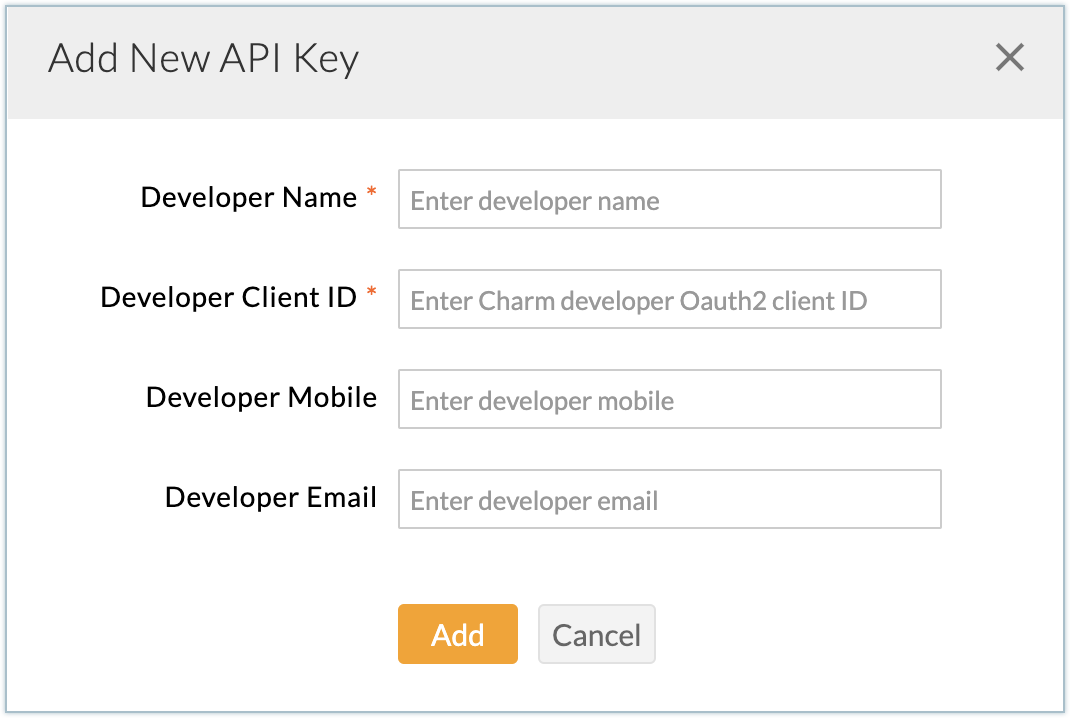Click the Developer Mobile label text

click(x=261, y=397)
